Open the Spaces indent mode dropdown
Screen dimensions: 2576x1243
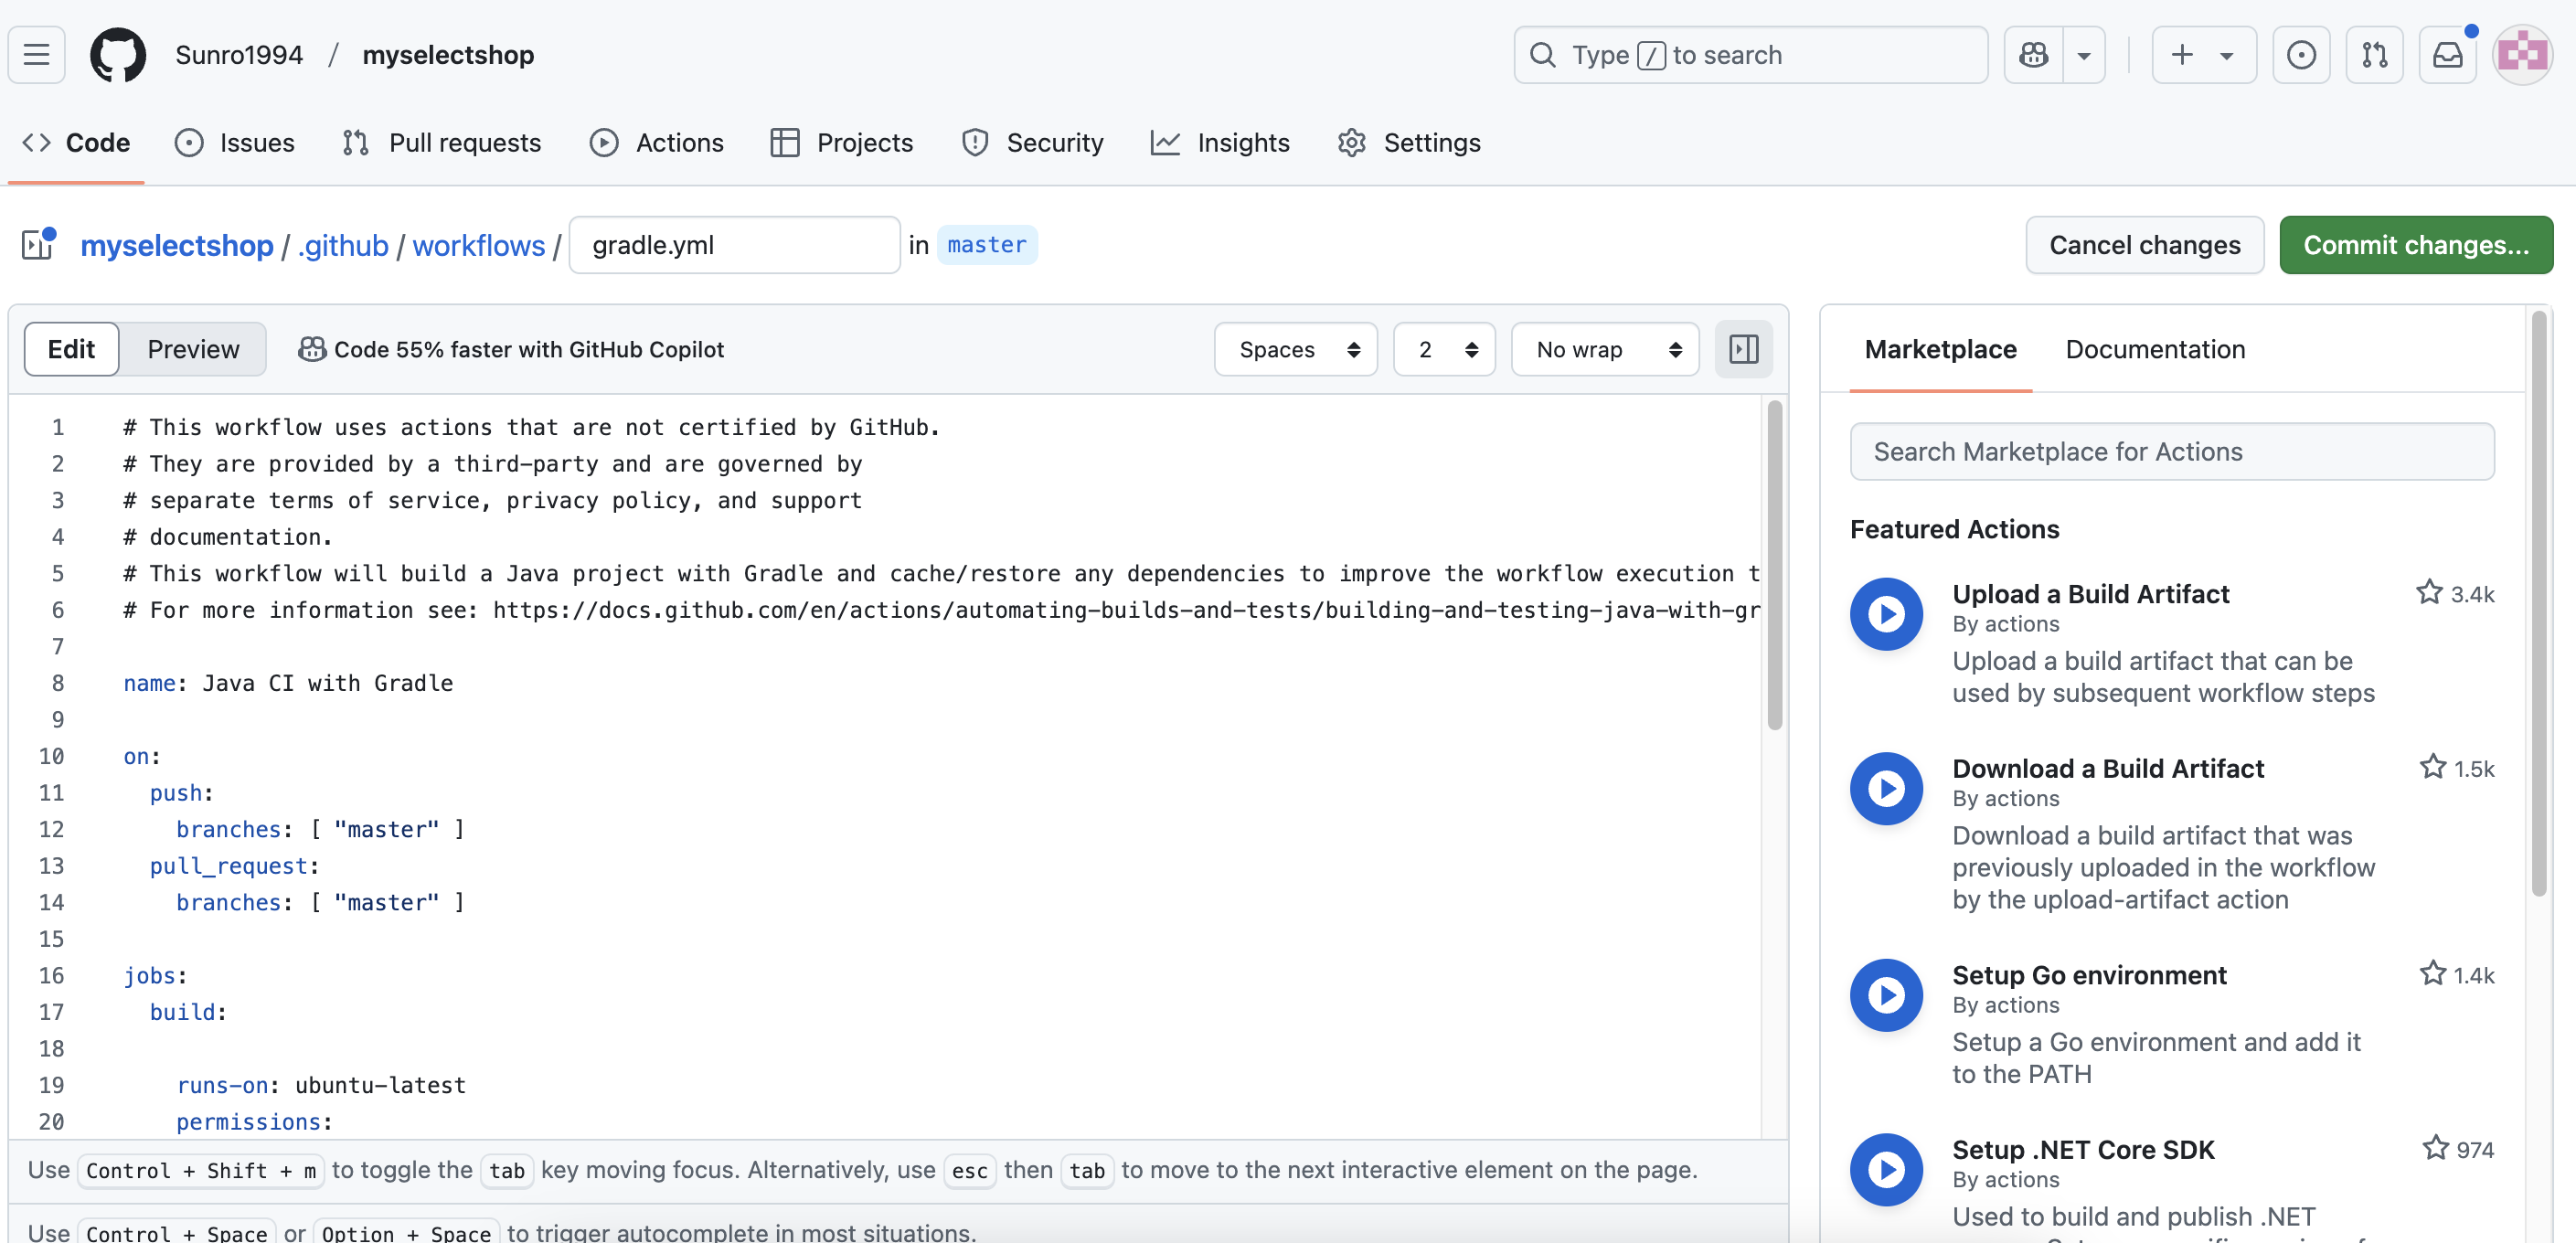coord(1296,349)
